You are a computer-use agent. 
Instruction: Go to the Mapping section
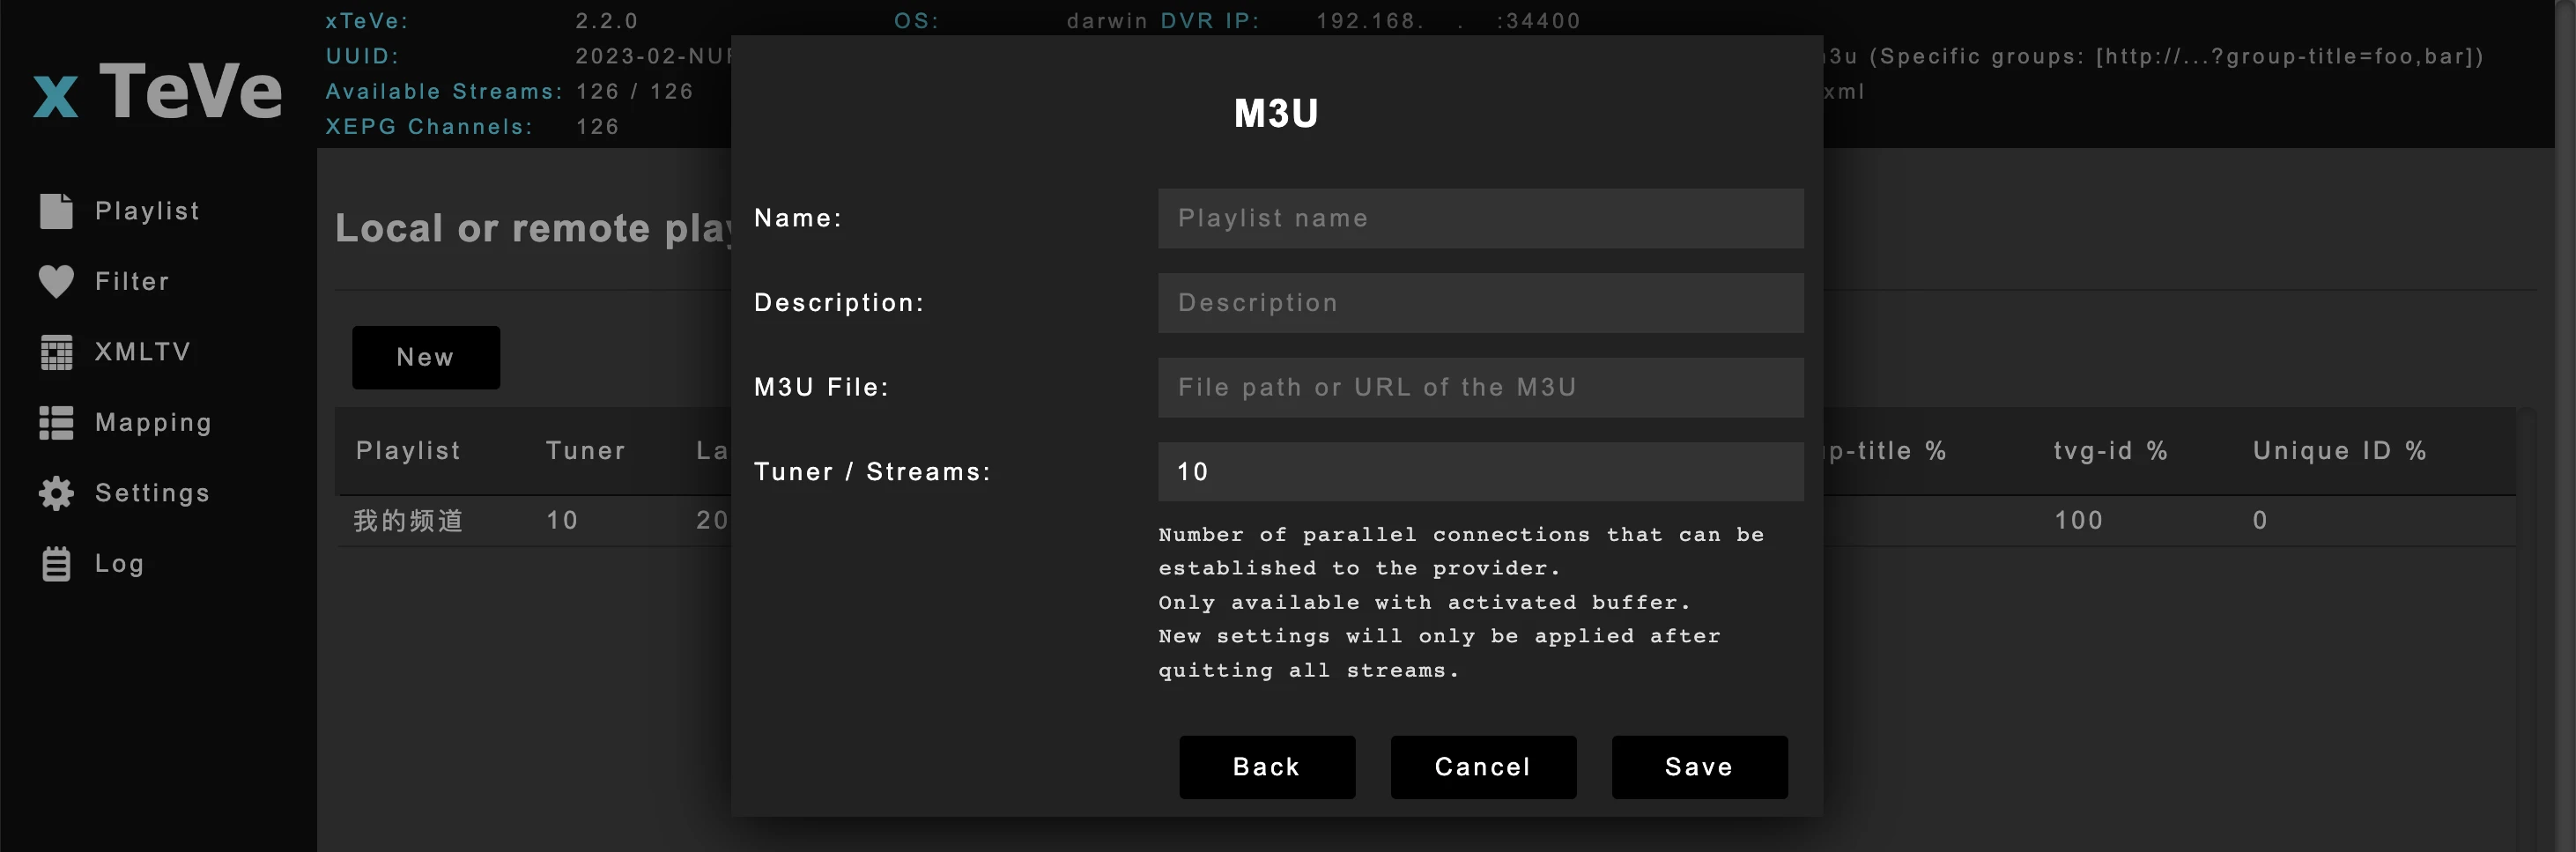coord(153,423)
